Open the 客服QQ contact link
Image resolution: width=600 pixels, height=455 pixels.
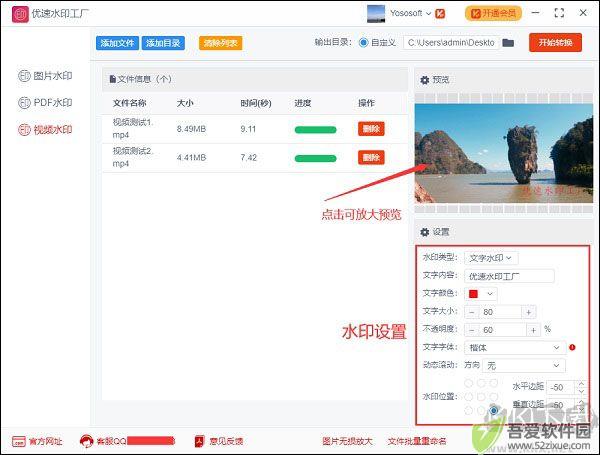pyautogui.click(x=127, y=441)
